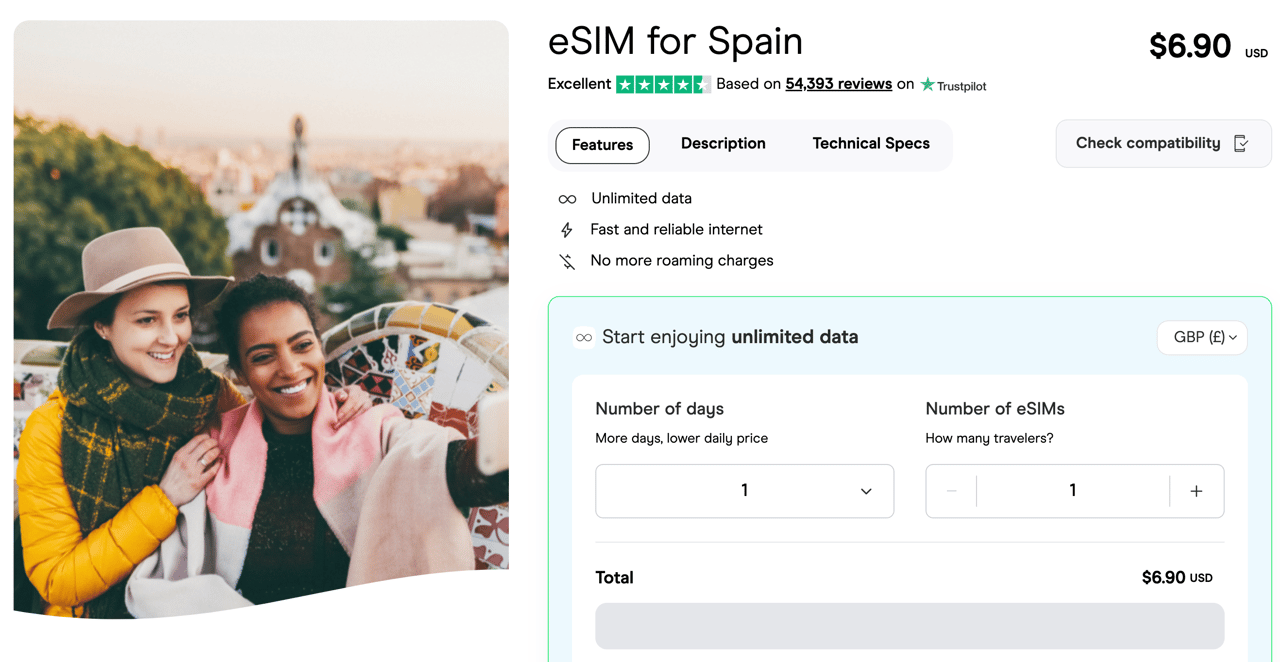1280x662 pixels.
Task: Click the chevron in the days selector
Action: (x=866, y=491)
